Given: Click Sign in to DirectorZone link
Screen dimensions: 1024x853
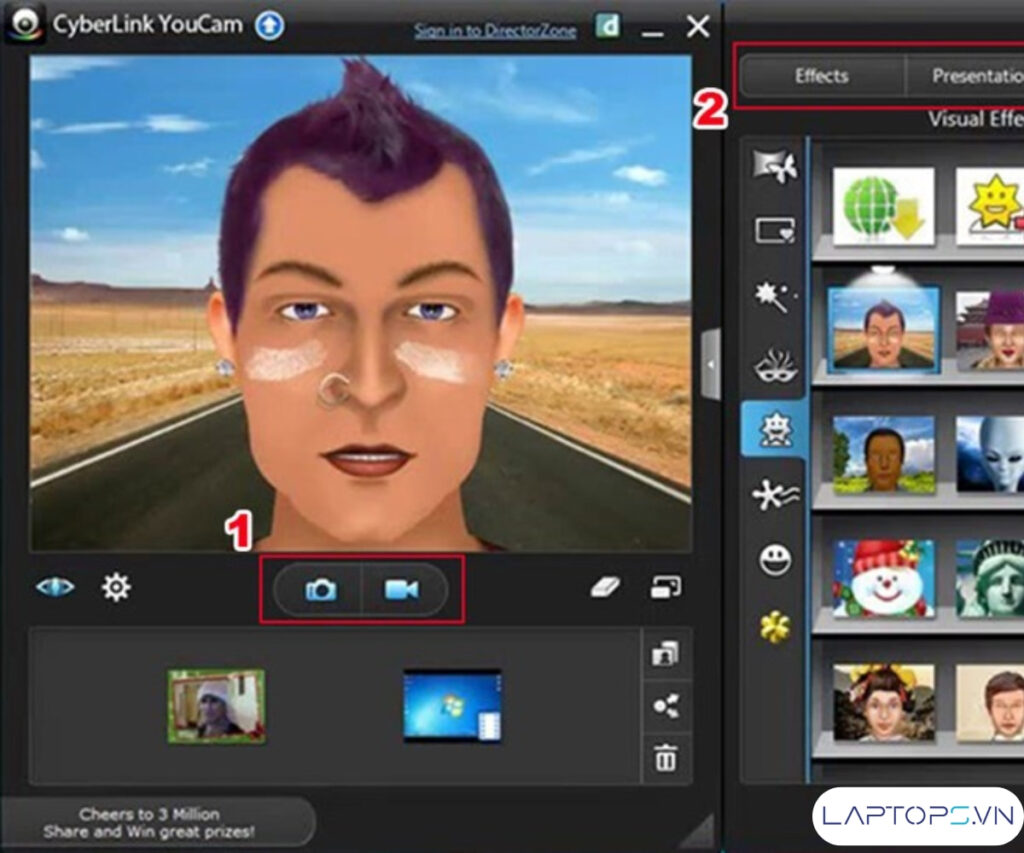Looking at the screenshot, I should click(x=495, y=31).
